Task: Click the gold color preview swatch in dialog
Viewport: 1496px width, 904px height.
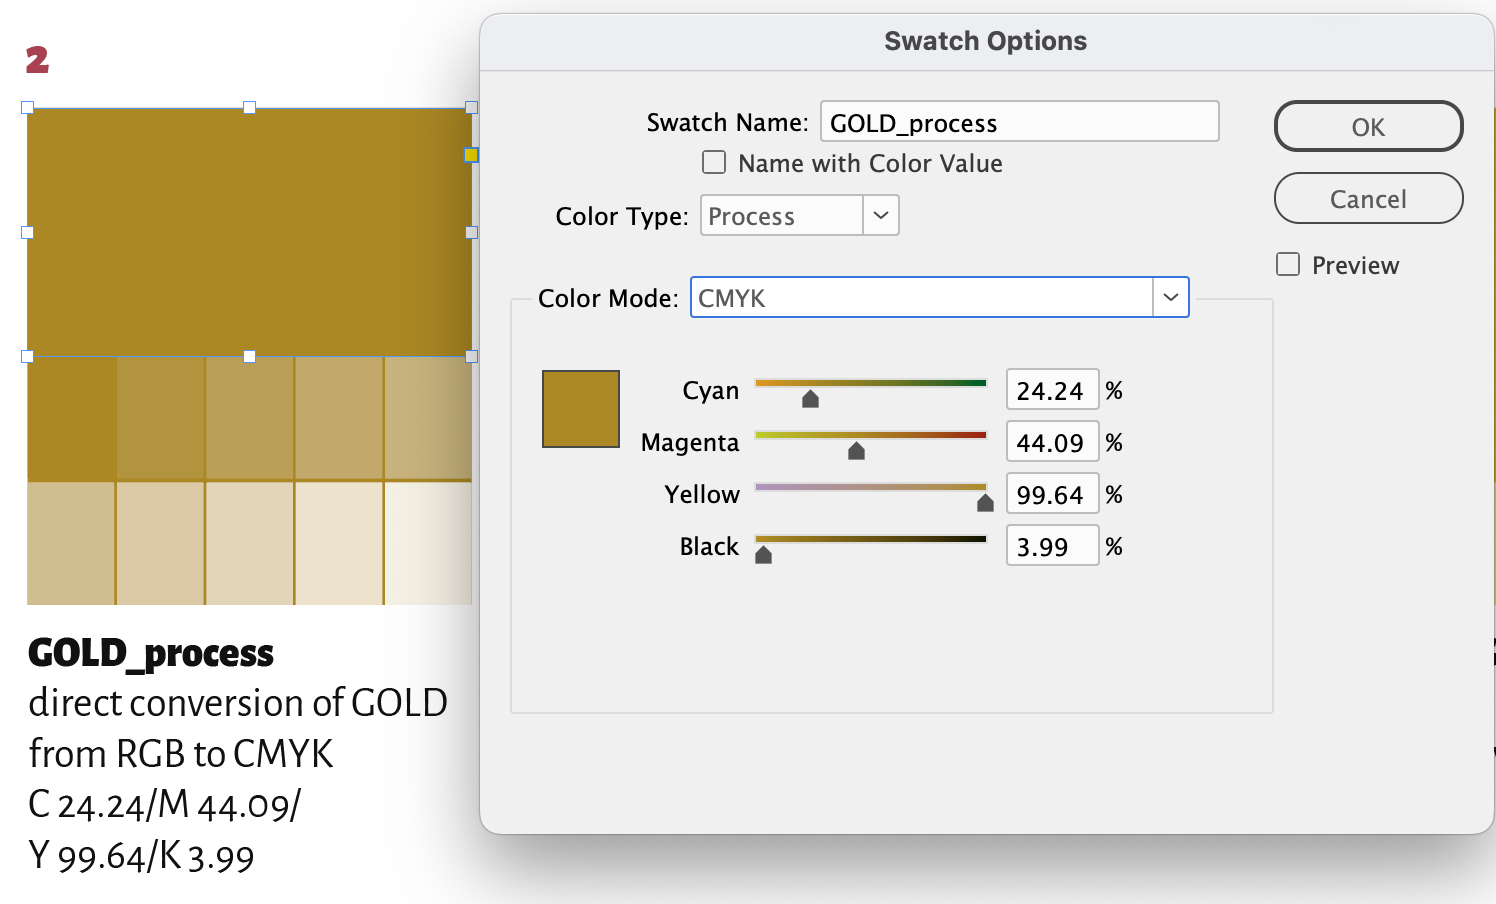Action: click(x=581, y=409)
